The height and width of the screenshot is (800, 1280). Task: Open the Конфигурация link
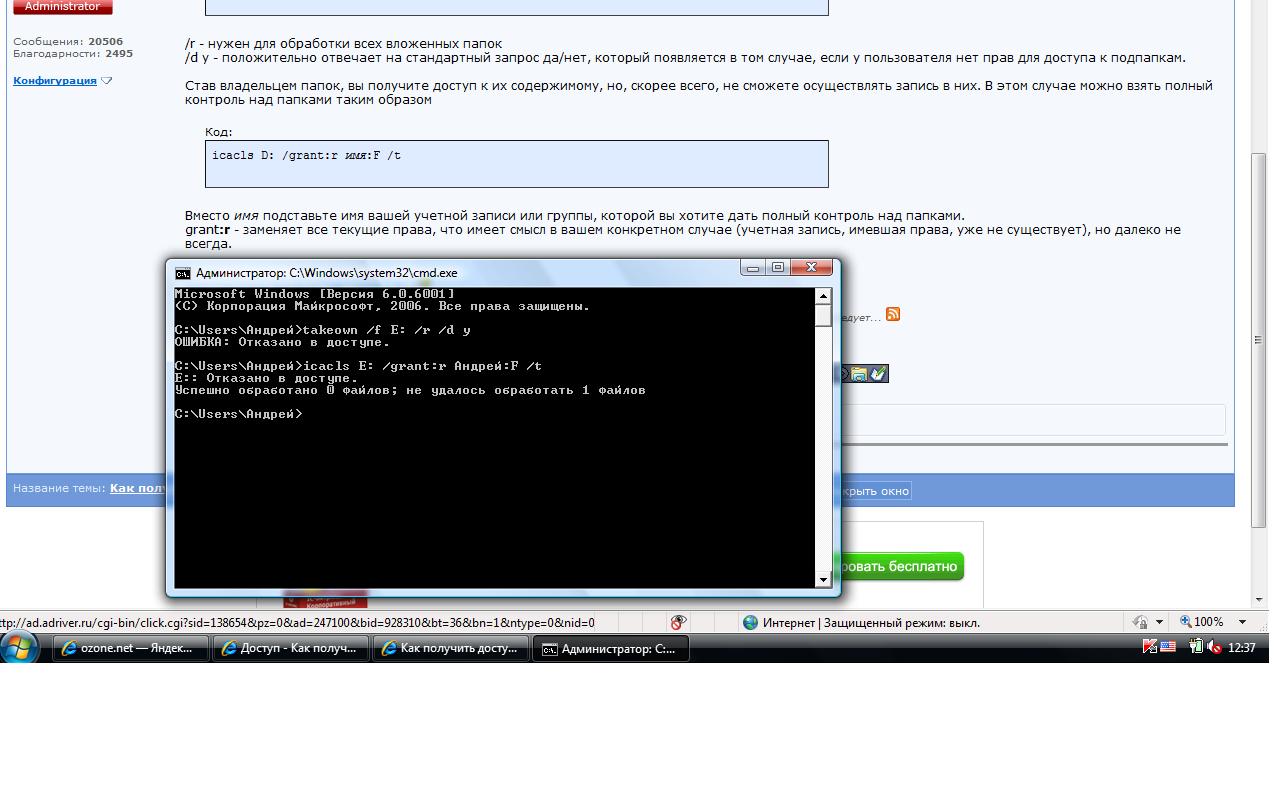(55, 81)
